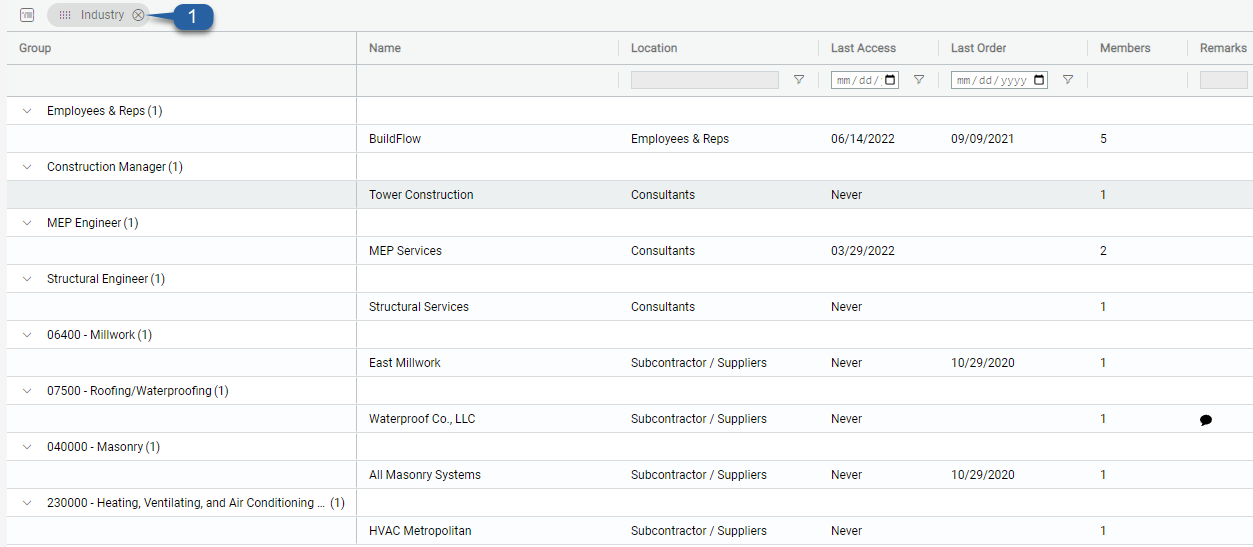This screenshot has height=547, width=1253.
Task: Collapse the 06400 - Millwork group
Action: coord(27,335)
